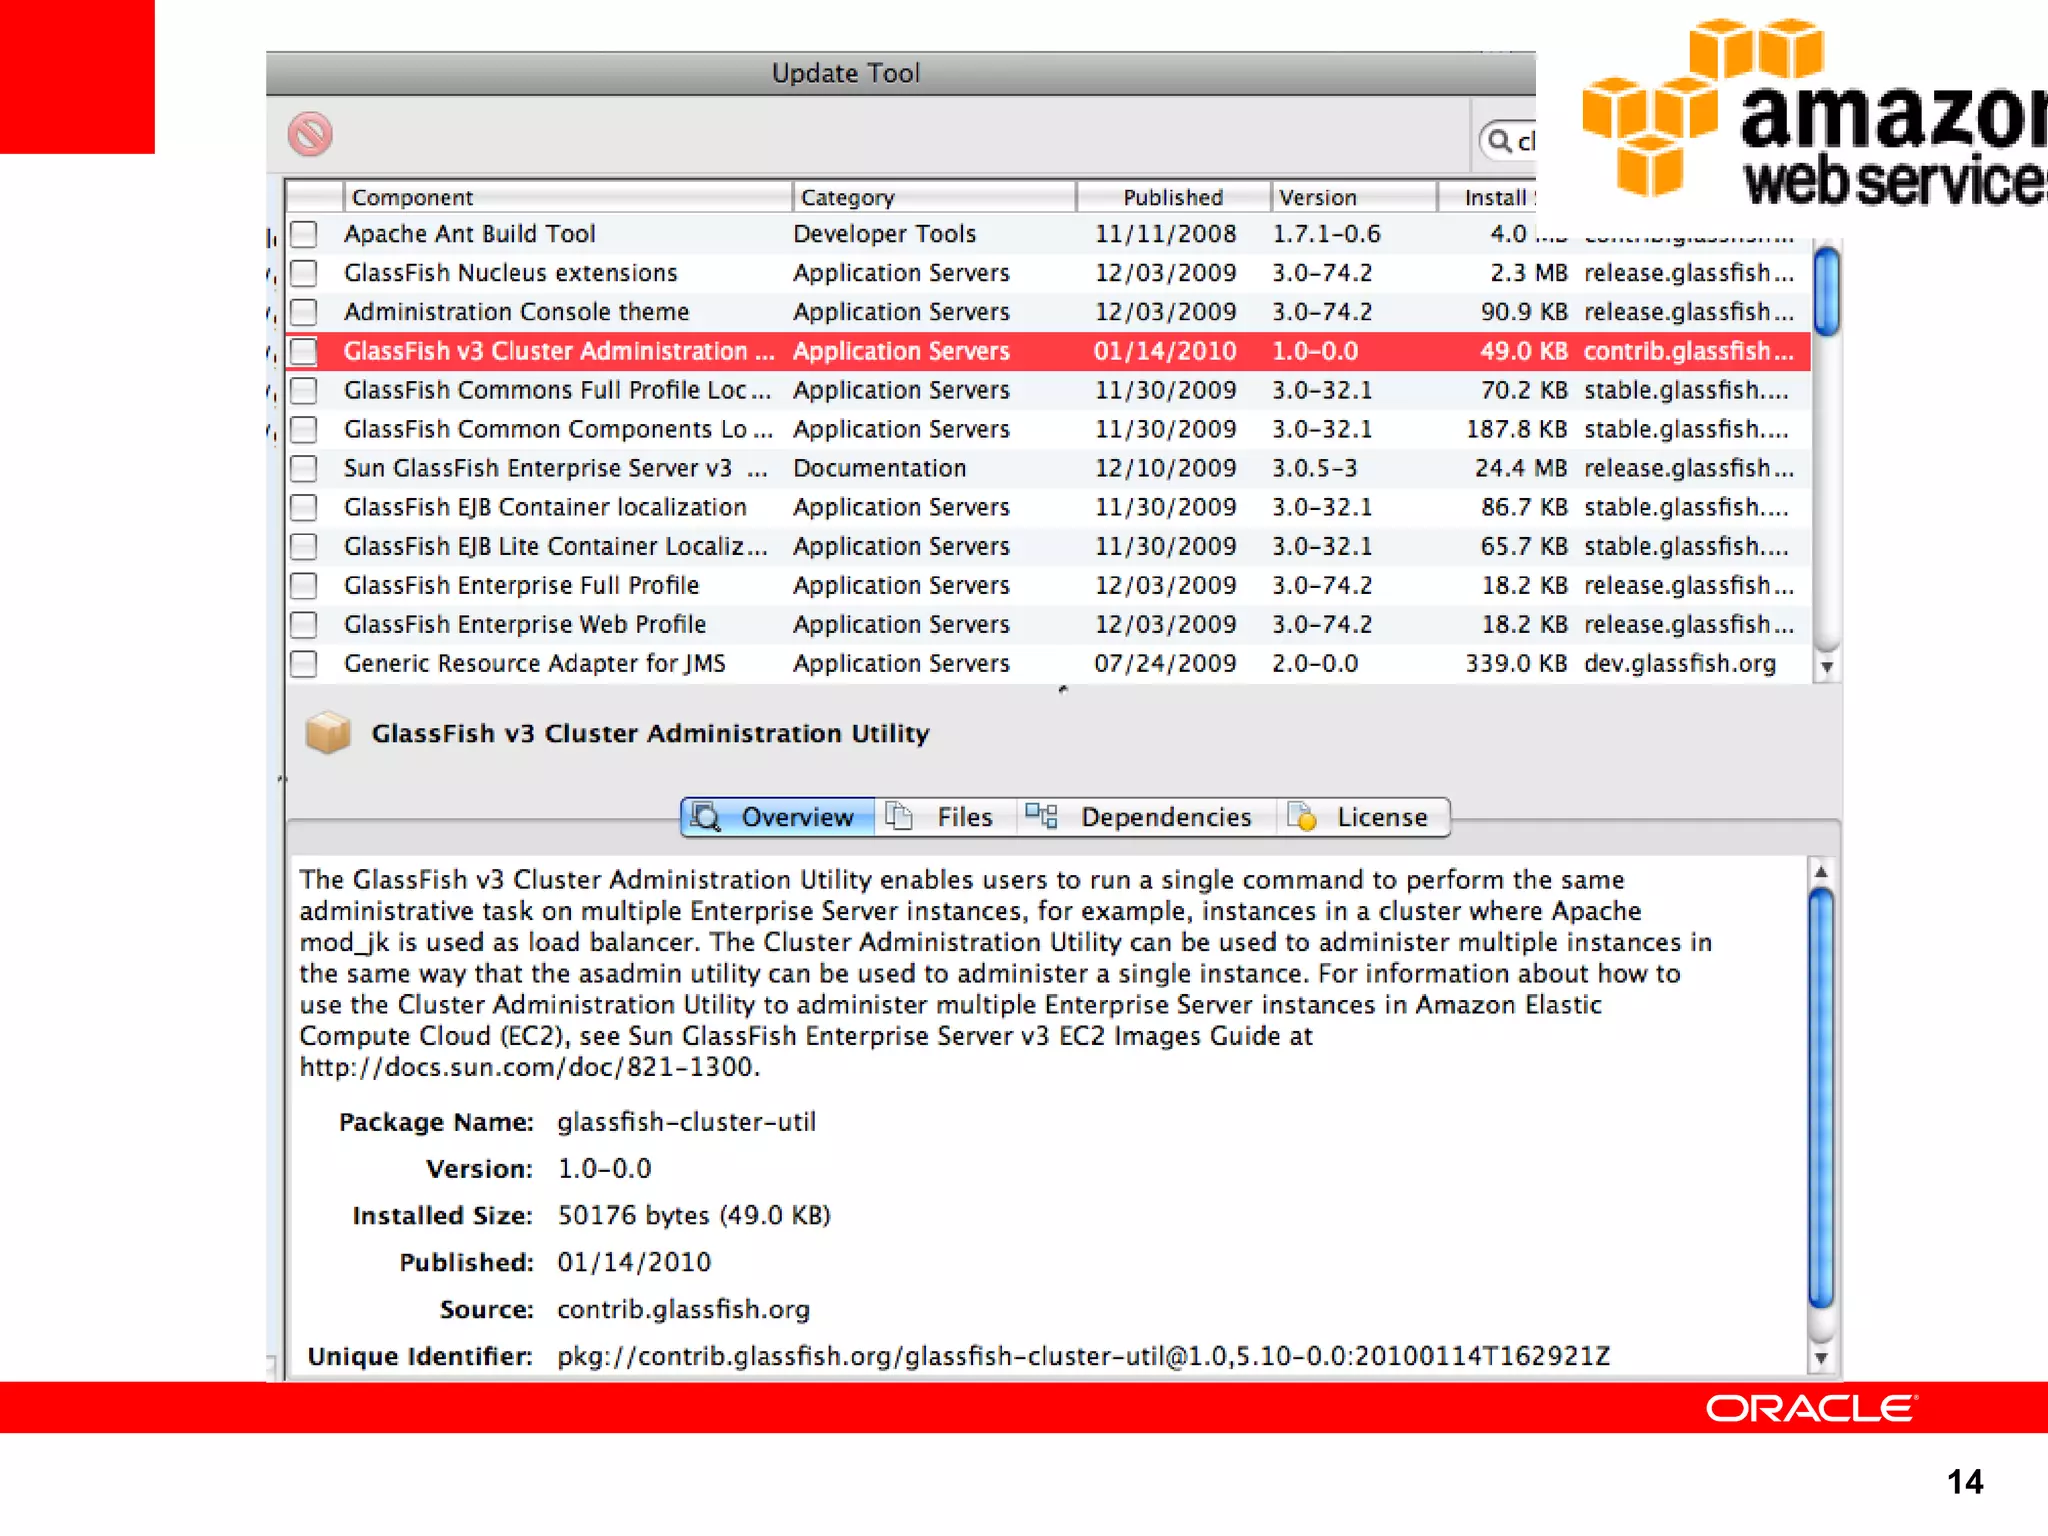Sort list by Published column header
The width and height of the screenshot is (2048, 1536).
point(1172,197)
